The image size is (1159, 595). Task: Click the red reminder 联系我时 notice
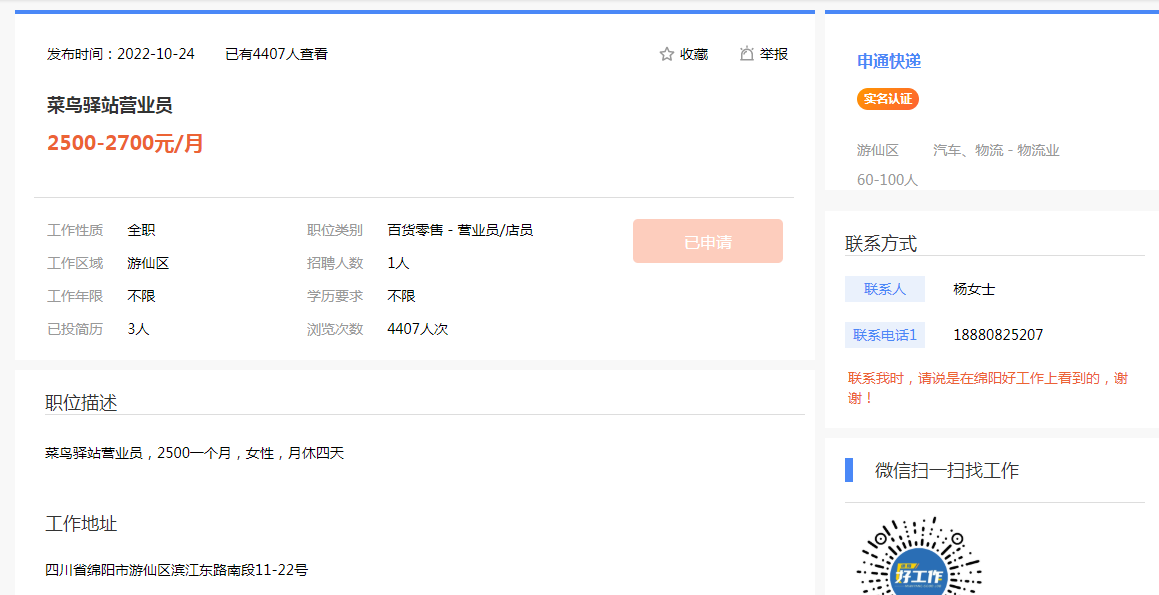click(x=988, y=388)
